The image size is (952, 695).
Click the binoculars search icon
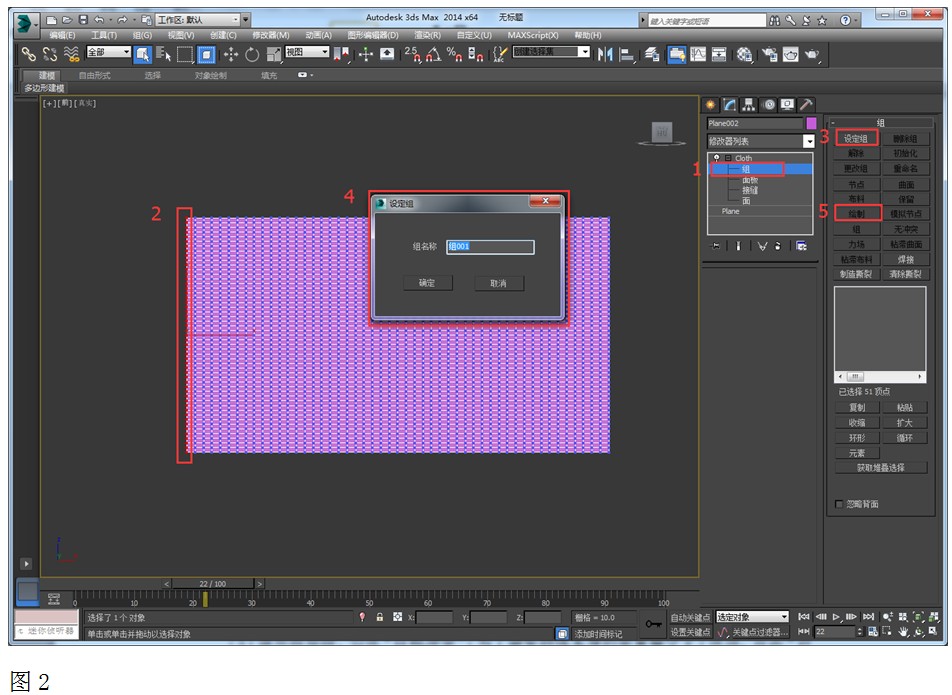pyautogui.click(x=775, y=21)
